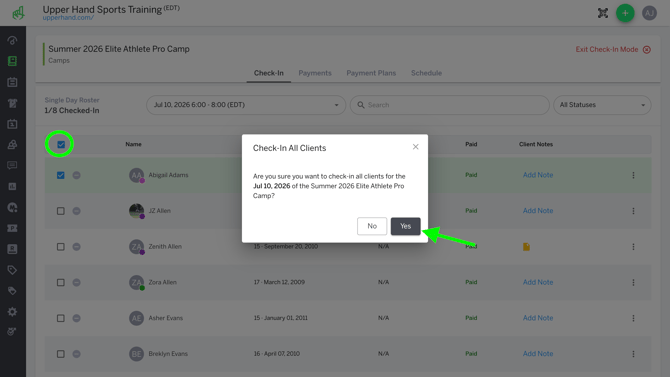Switch to the Payment Plans tab
The height and width of the screenshot is (377, 670).
pyautogui.click(x=371, y=73)
